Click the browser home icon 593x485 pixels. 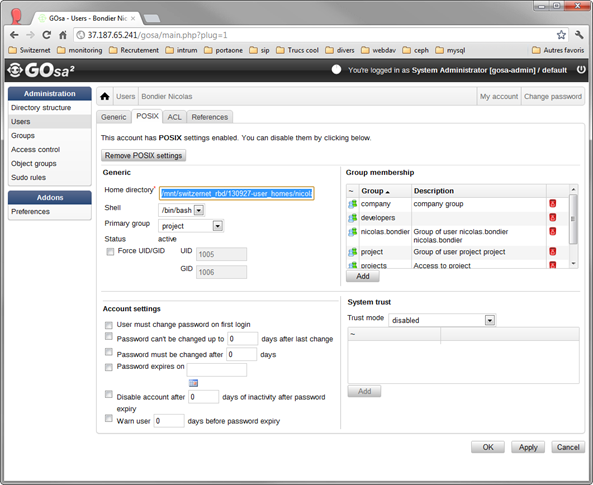[x=63, y=35]
